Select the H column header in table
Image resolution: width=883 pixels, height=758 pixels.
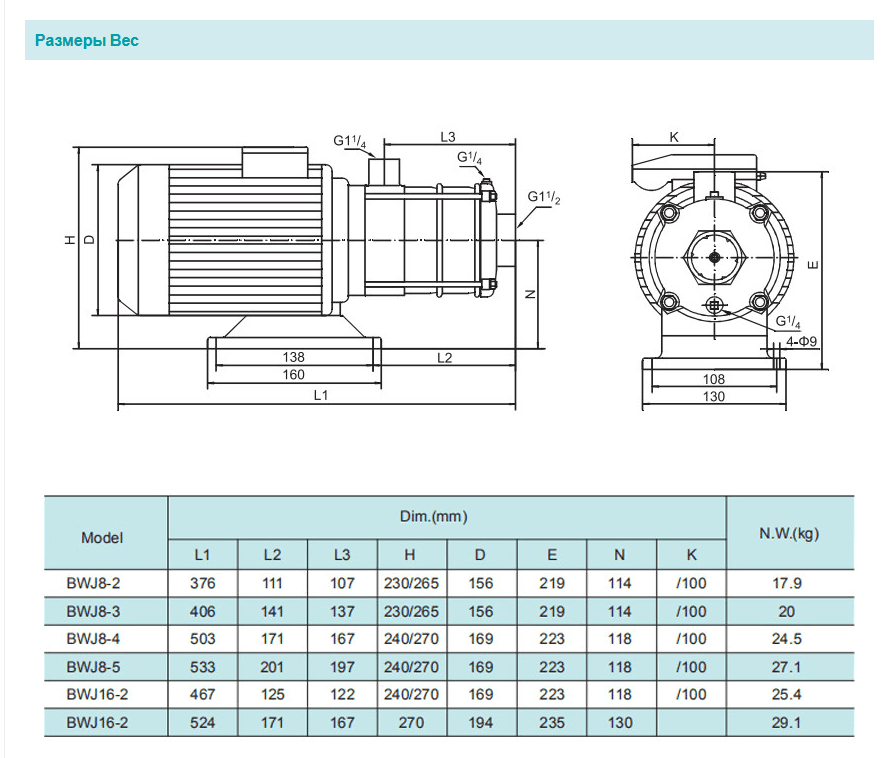(411, 554)
